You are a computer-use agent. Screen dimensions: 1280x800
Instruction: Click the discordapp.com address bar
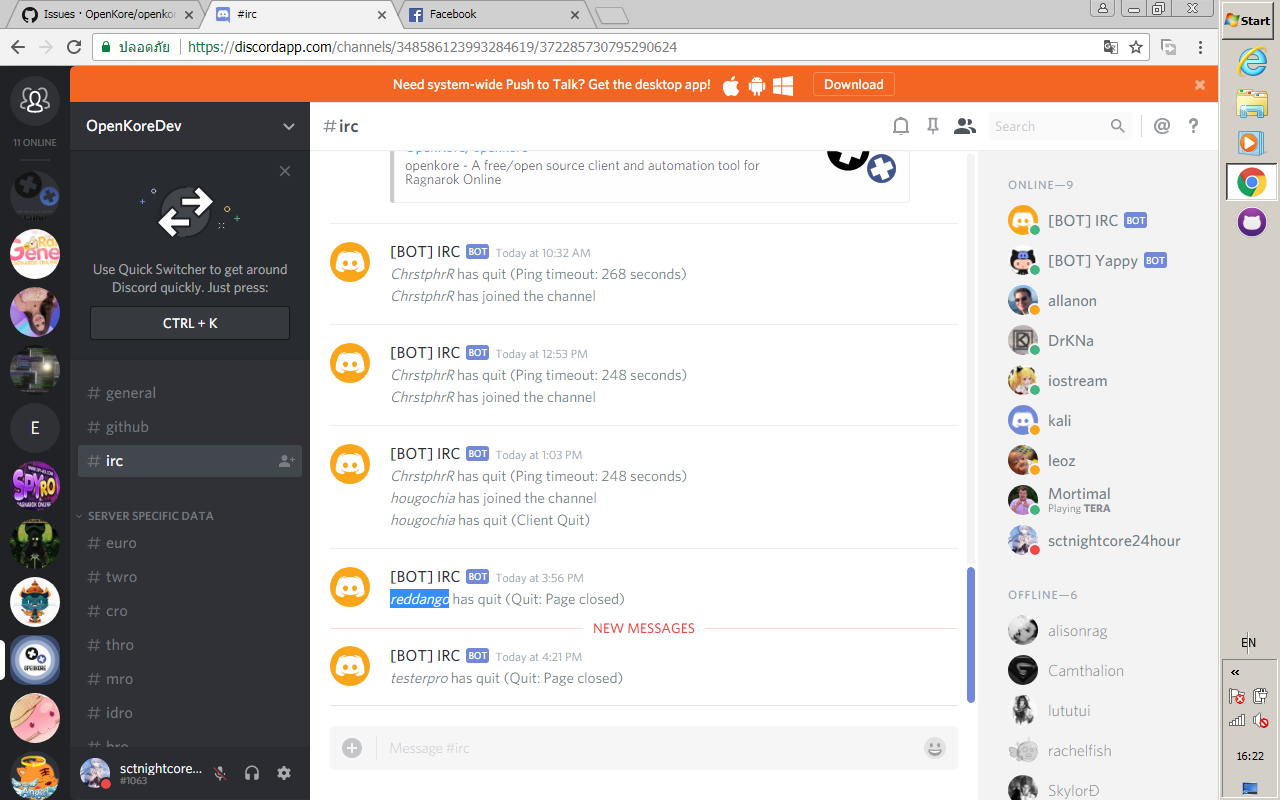tap(622, 47)
